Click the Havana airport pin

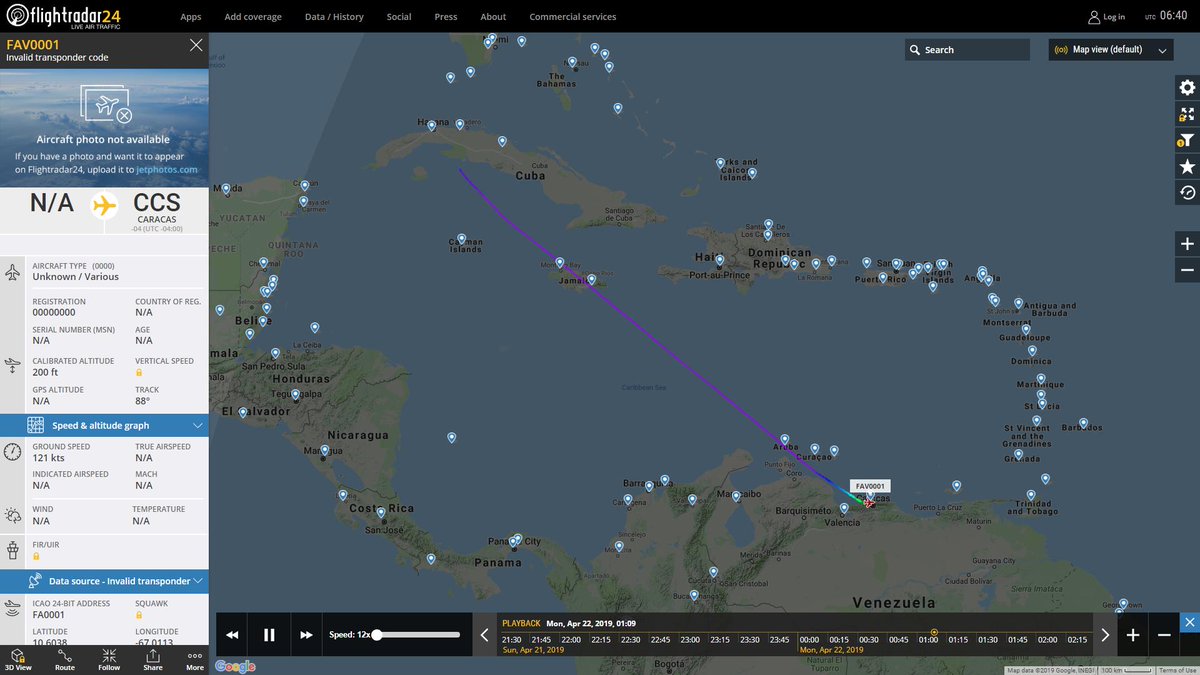point(431,125)
